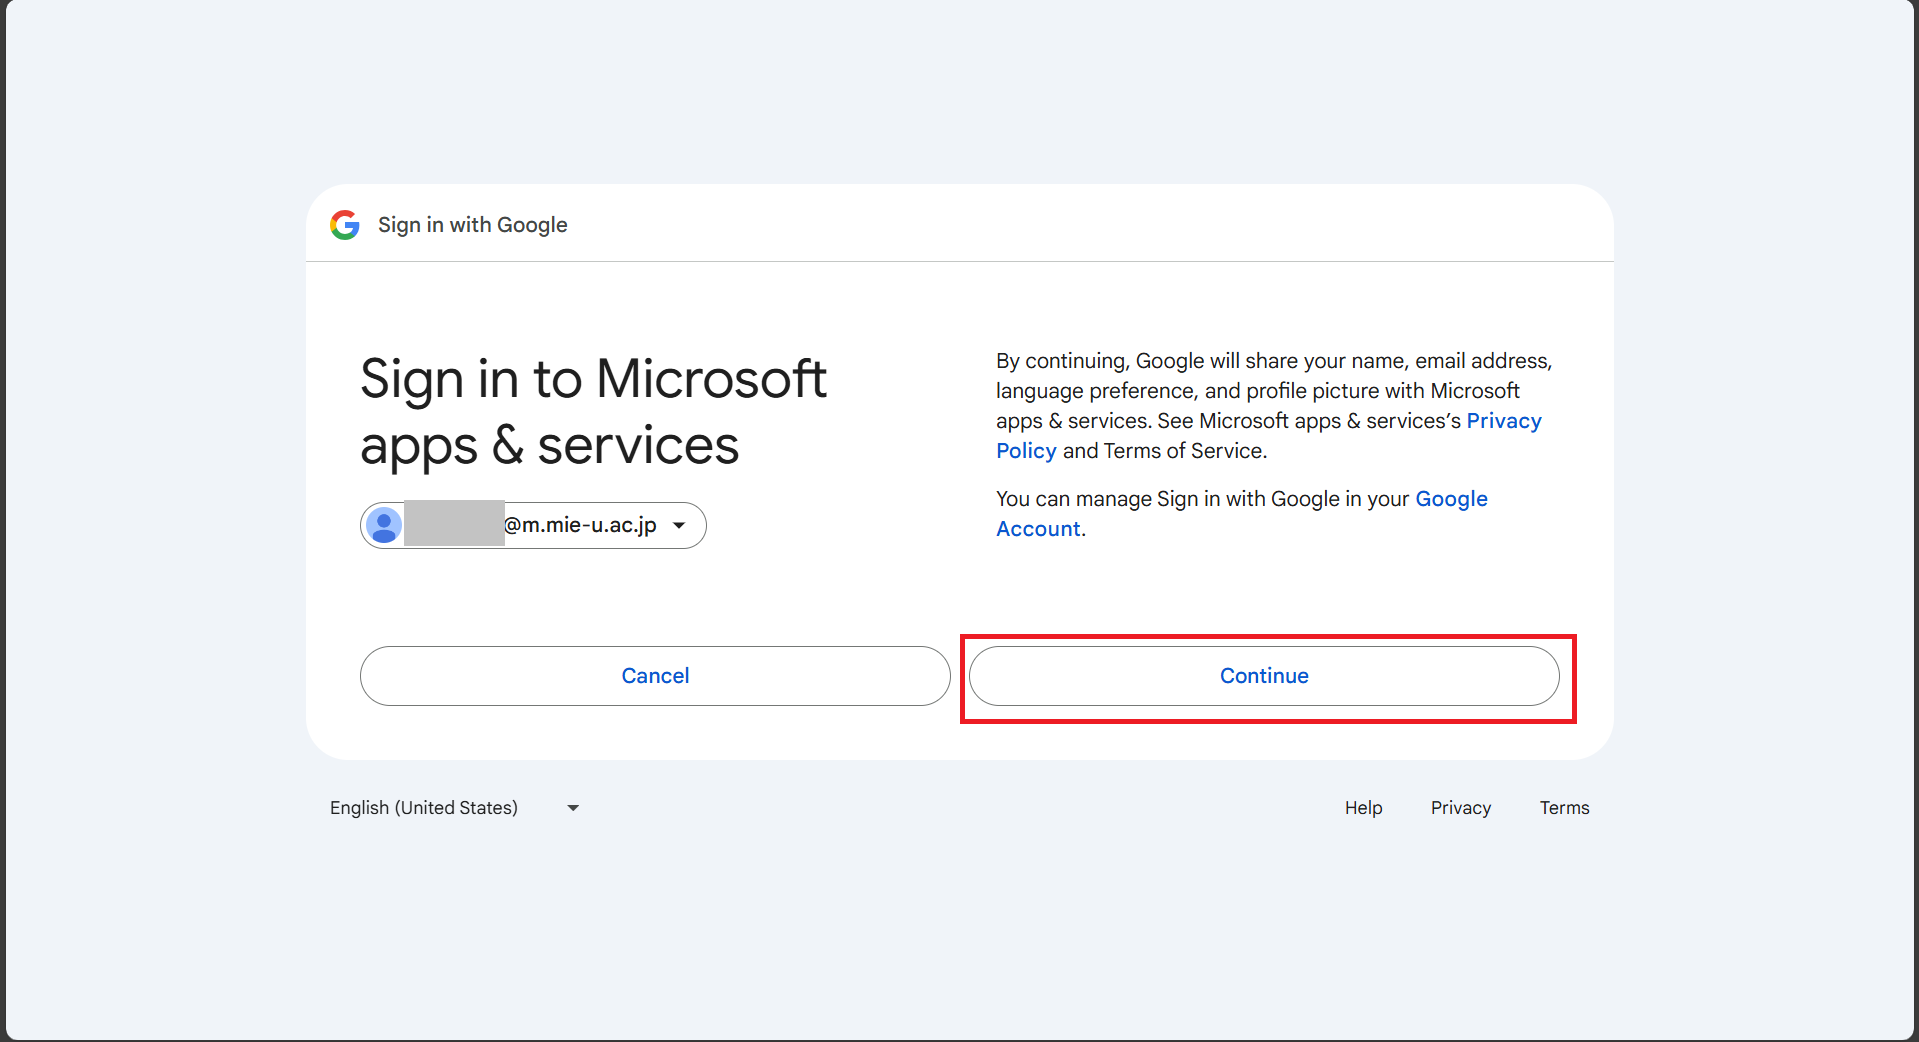This screenshot has height=1042, width=1919.
Task: Click the account avatar icon
Action: point(384,525)
